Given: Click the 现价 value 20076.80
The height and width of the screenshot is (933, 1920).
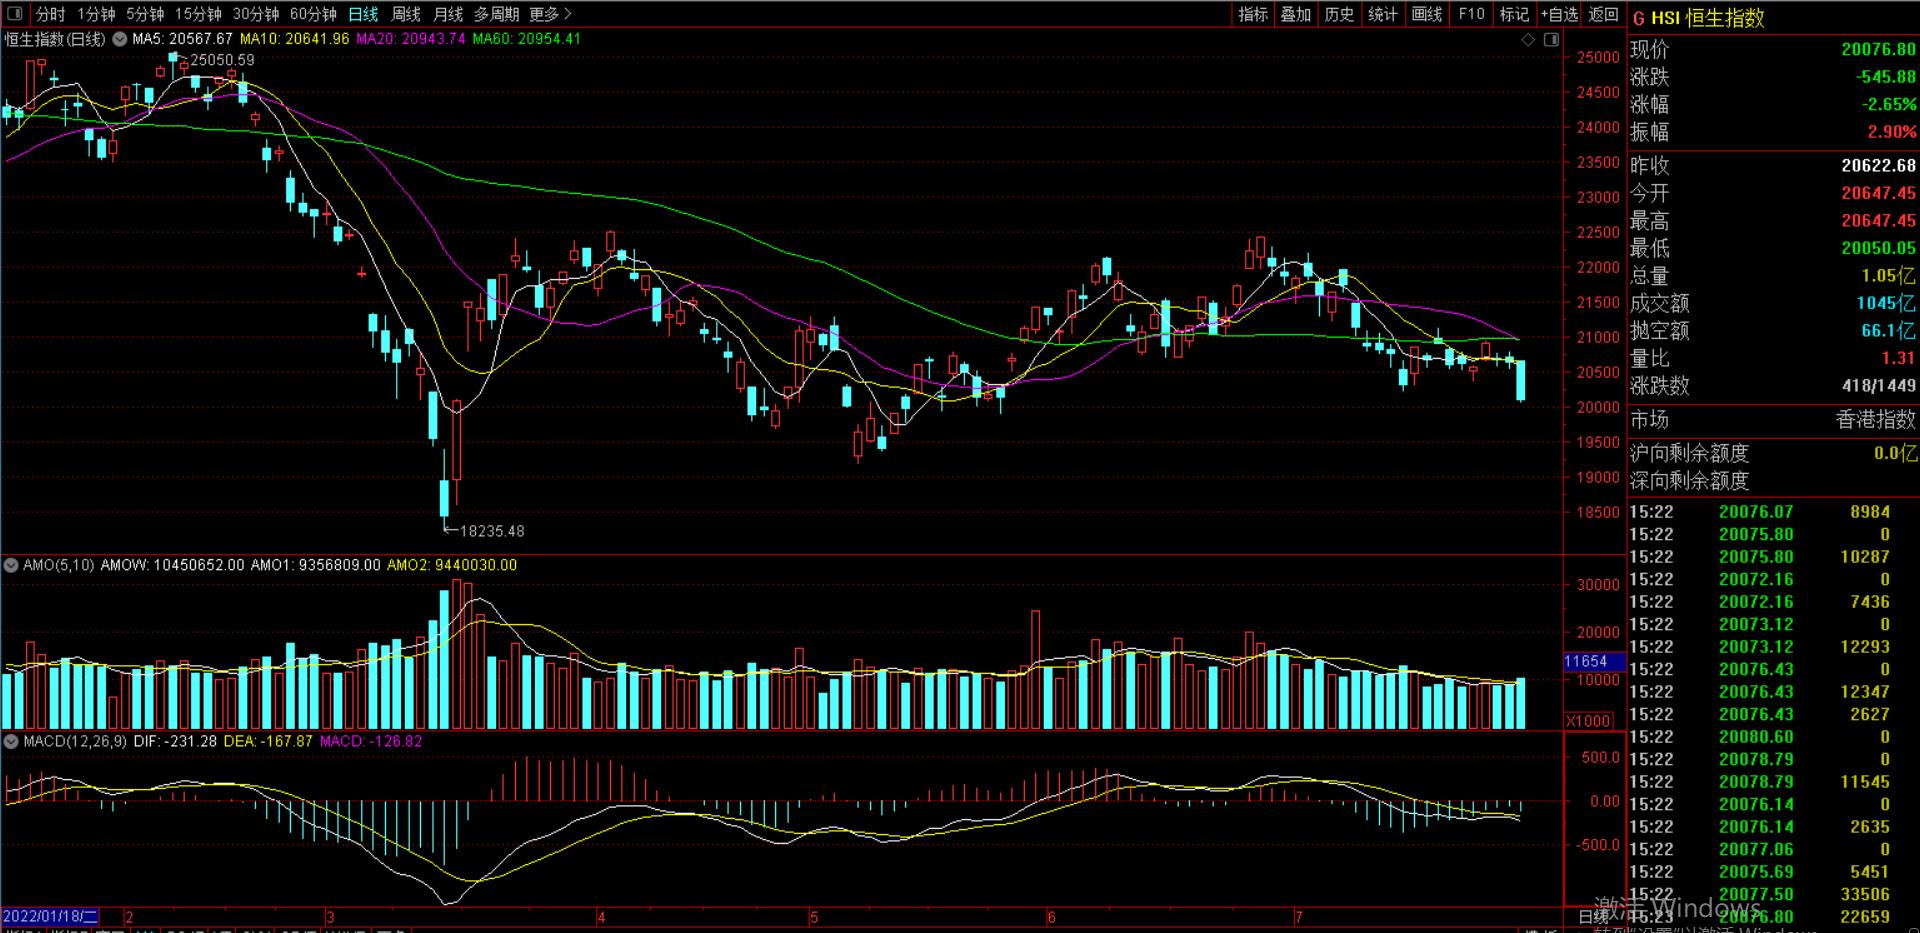Looking at the screenshot, I should point(1878,49).
